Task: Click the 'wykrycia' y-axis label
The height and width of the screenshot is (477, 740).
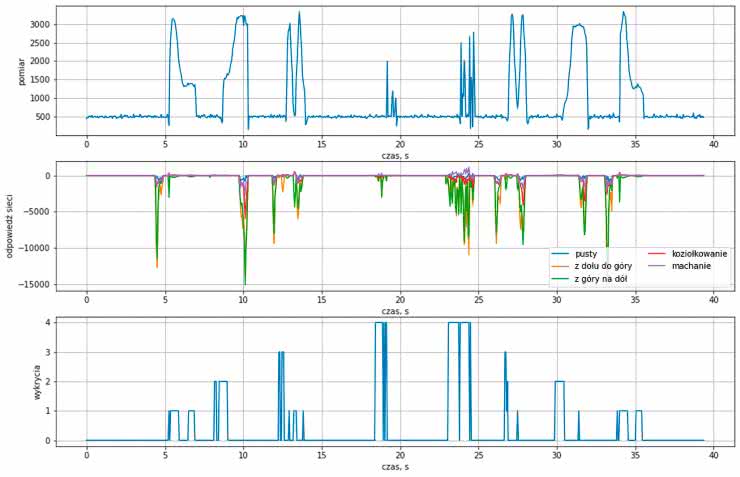Action: 37,381
